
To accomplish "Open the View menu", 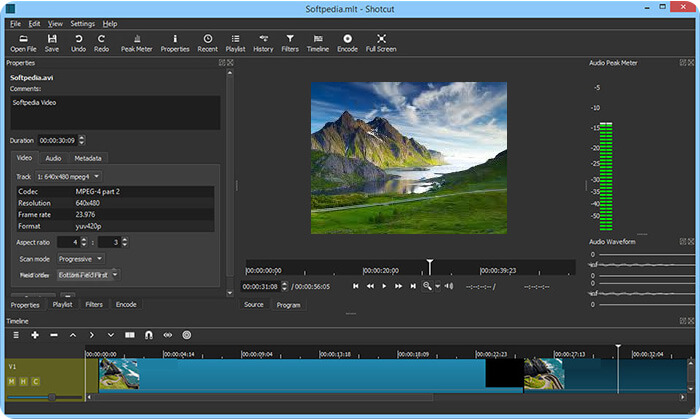I will (55, 24).
